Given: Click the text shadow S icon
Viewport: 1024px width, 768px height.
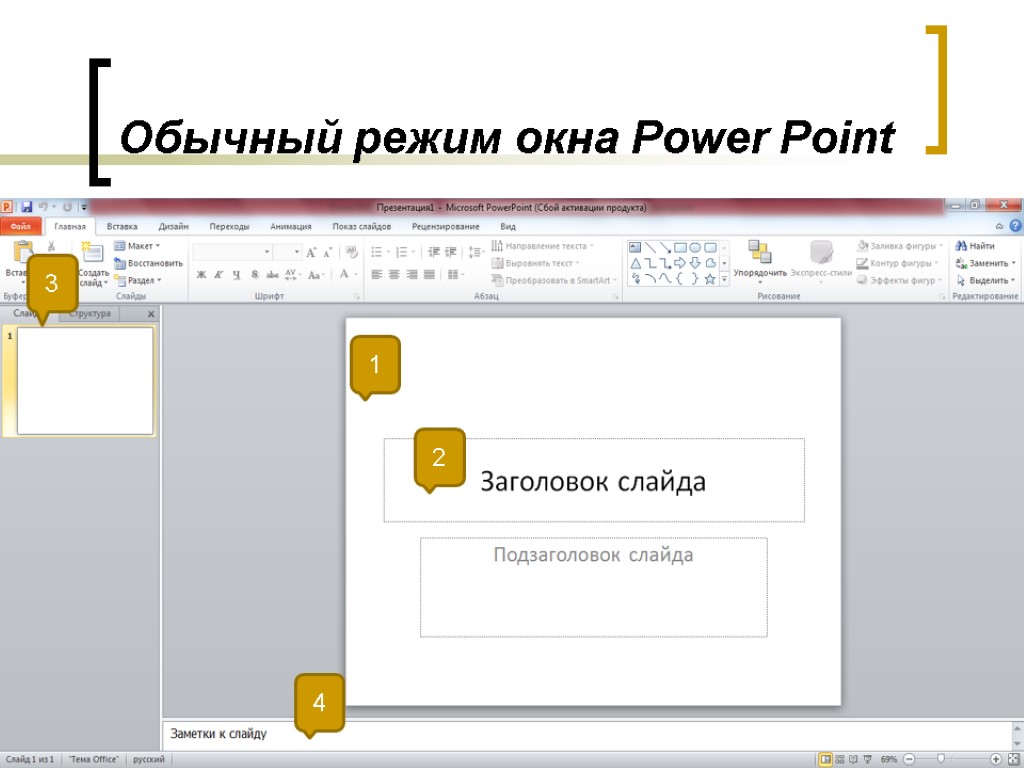Looking at the screenshot, I should [255, 275].
